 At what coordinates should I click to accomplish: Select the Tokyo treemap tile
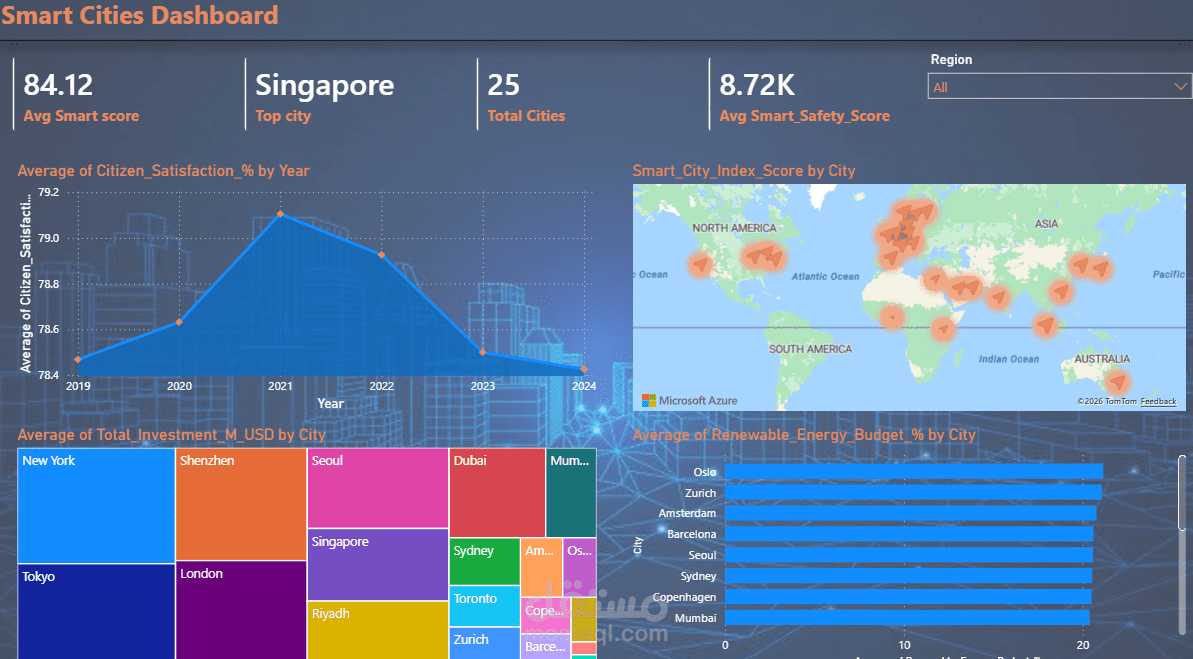[96, 611]
